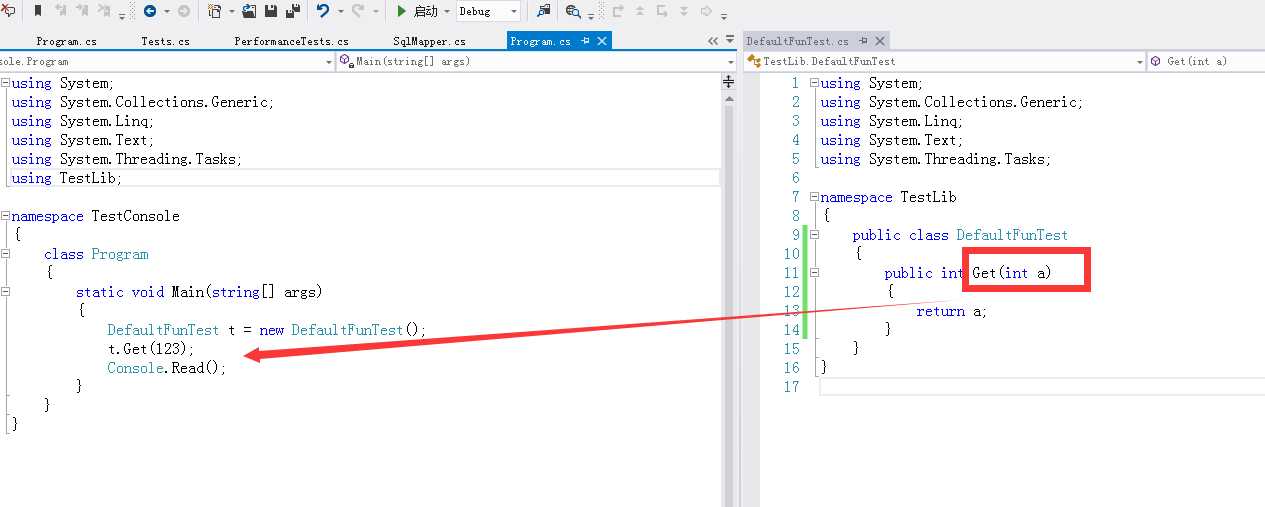Open the undo history dropdown arrow
Viewport: 1265px width, 507px height.
(x=340, y=12)
